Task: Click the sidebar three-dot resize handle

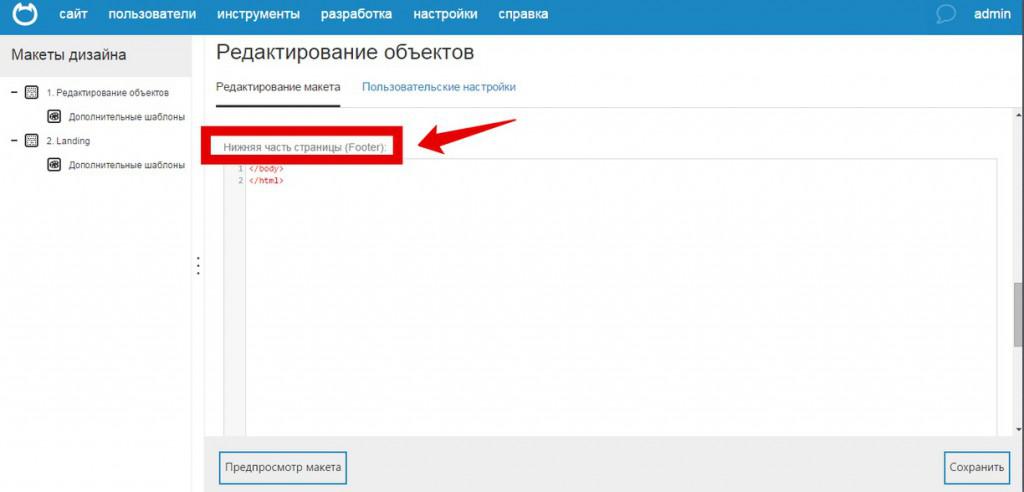Action: 198,266
